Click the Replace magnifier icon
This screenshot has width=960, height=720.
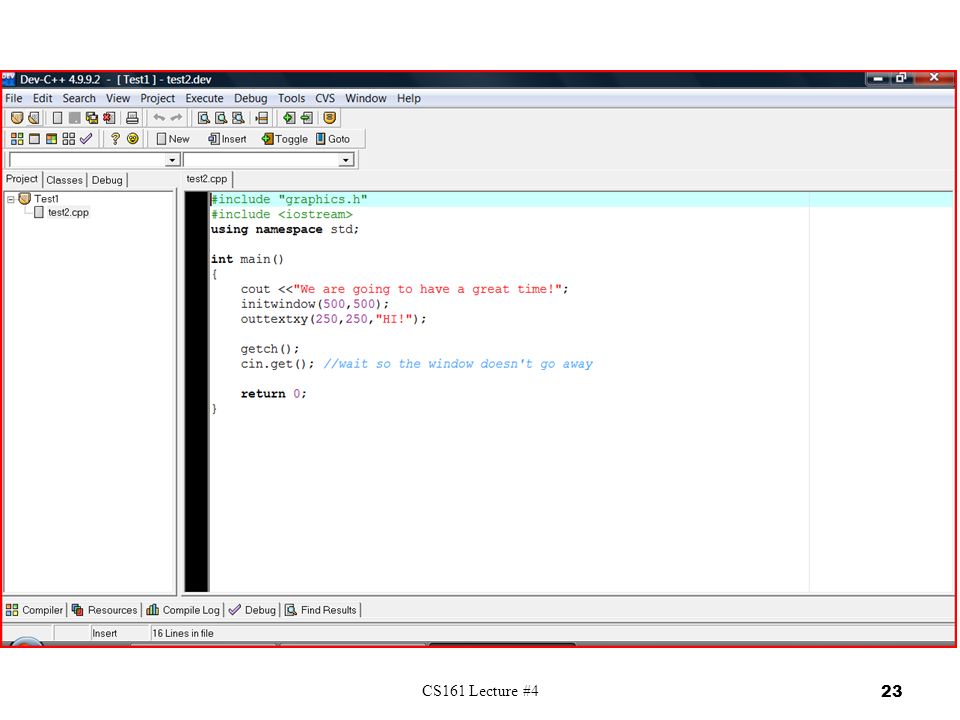point(221,118)
